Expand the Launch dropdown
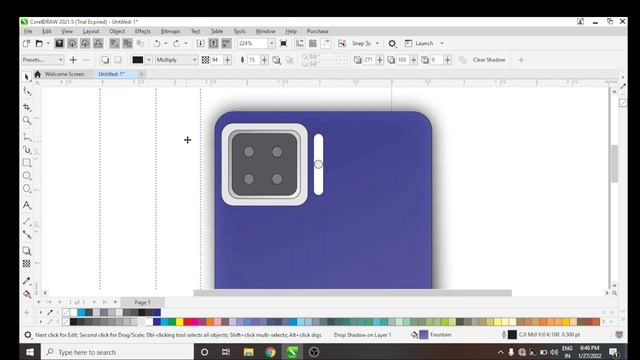Screen dimensions: 640x360 tap(442, 43)
